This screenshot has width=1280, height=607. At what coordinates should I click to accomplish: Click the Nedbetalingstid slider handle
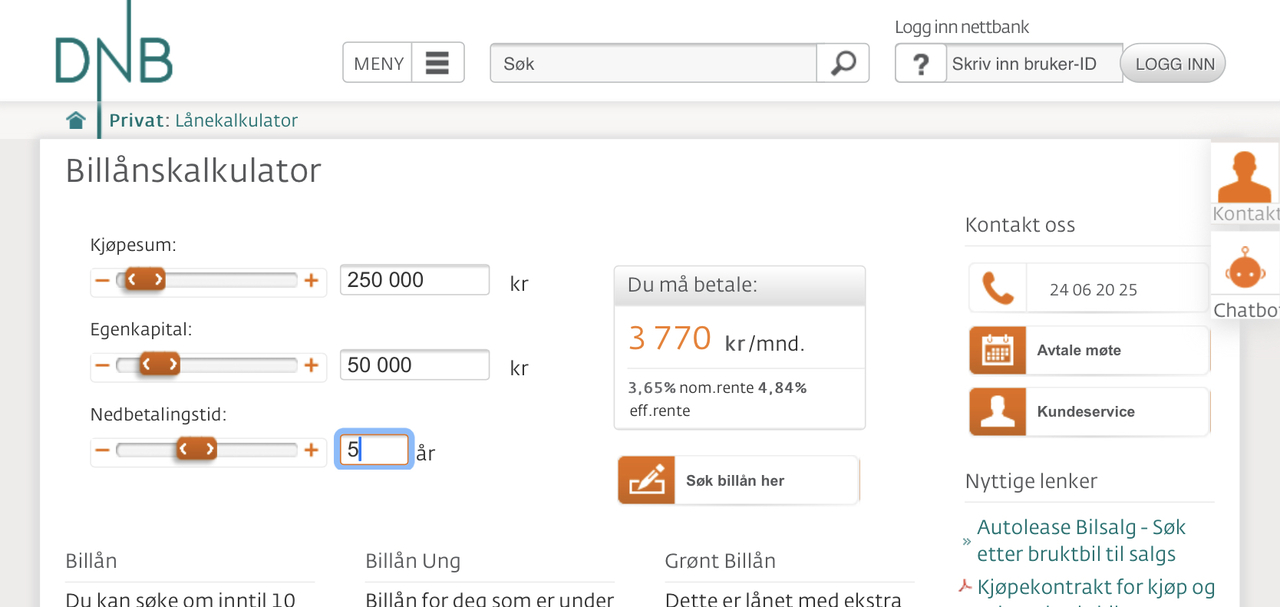[x=196, y=449]
